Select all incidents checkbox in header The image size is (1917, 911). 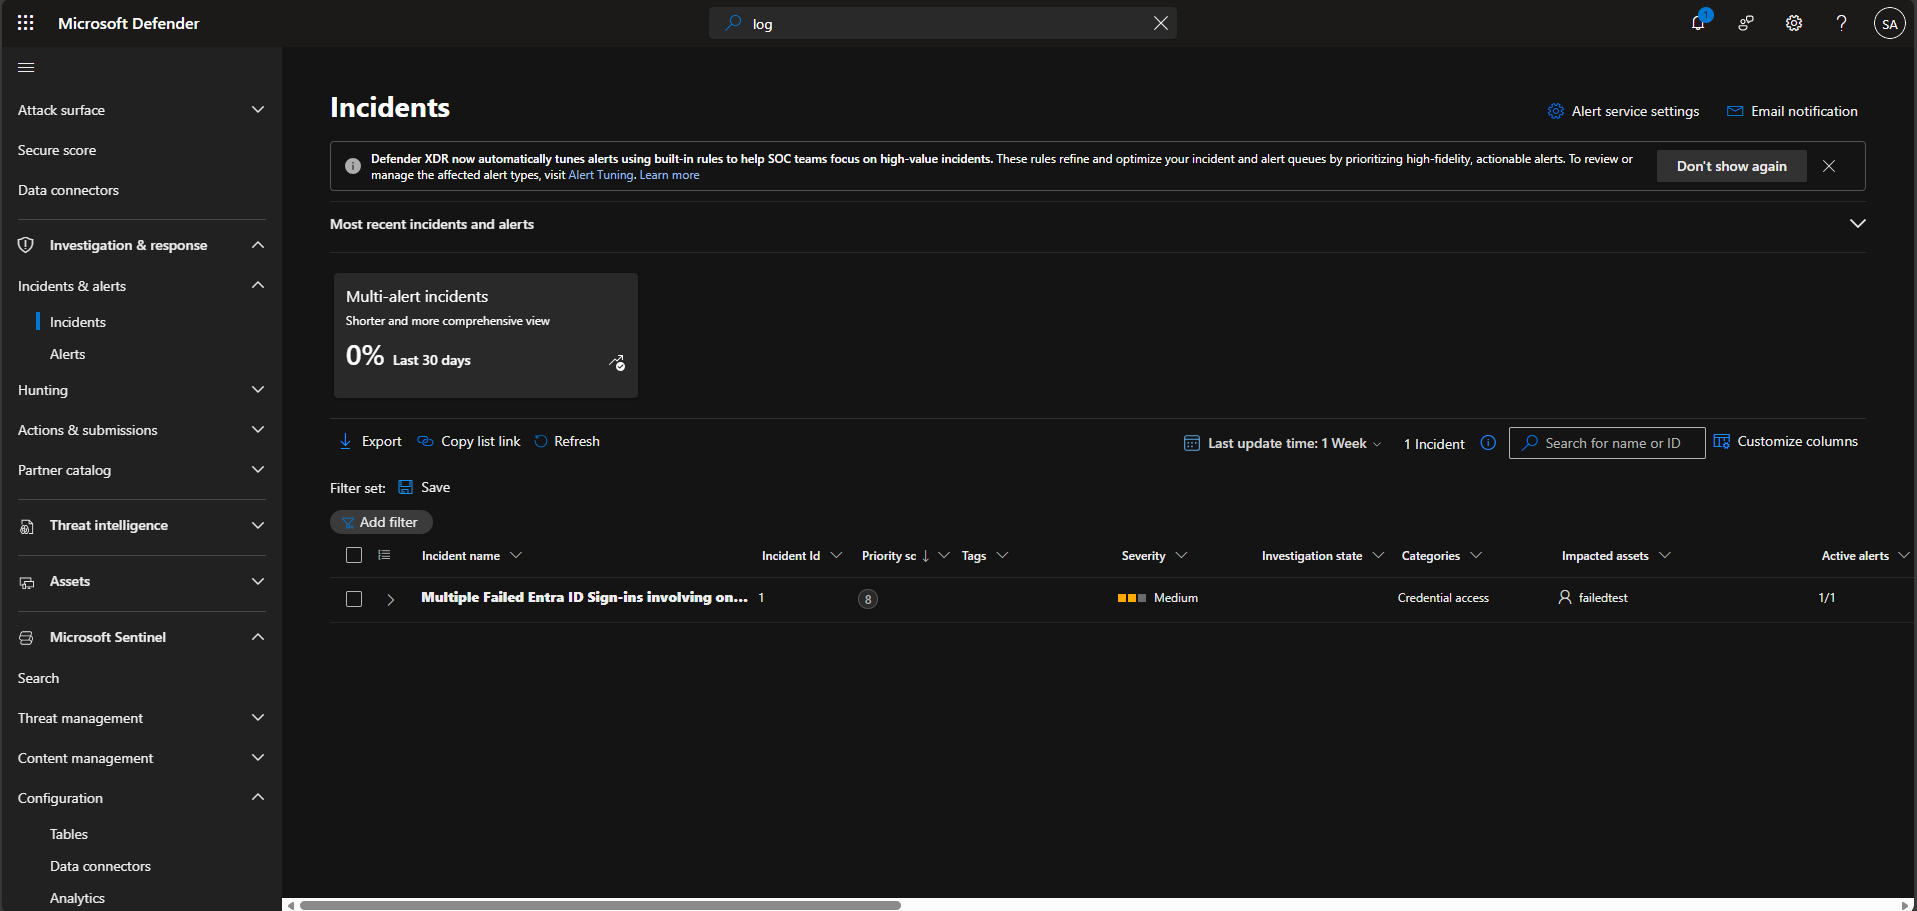[x=354, y=555]
